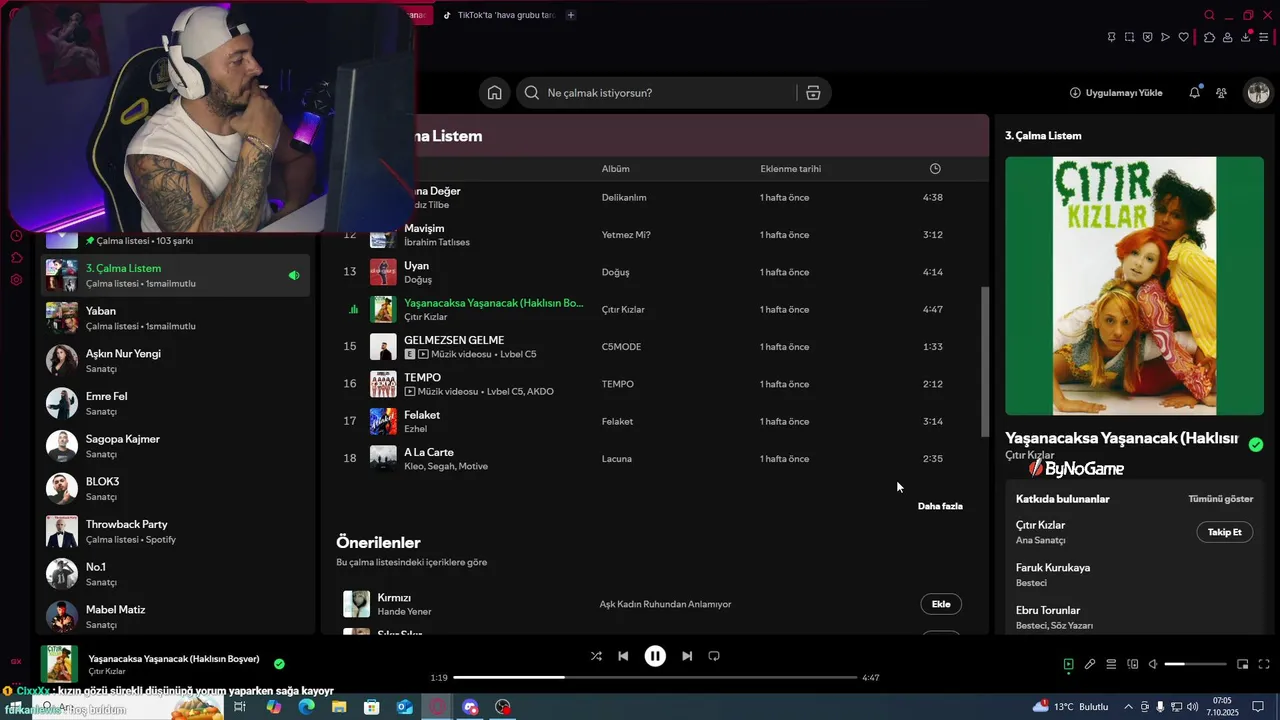The image size is (1280, 720).
Task: Go to Spotify home via house icon
Action: tap(494, 93)
